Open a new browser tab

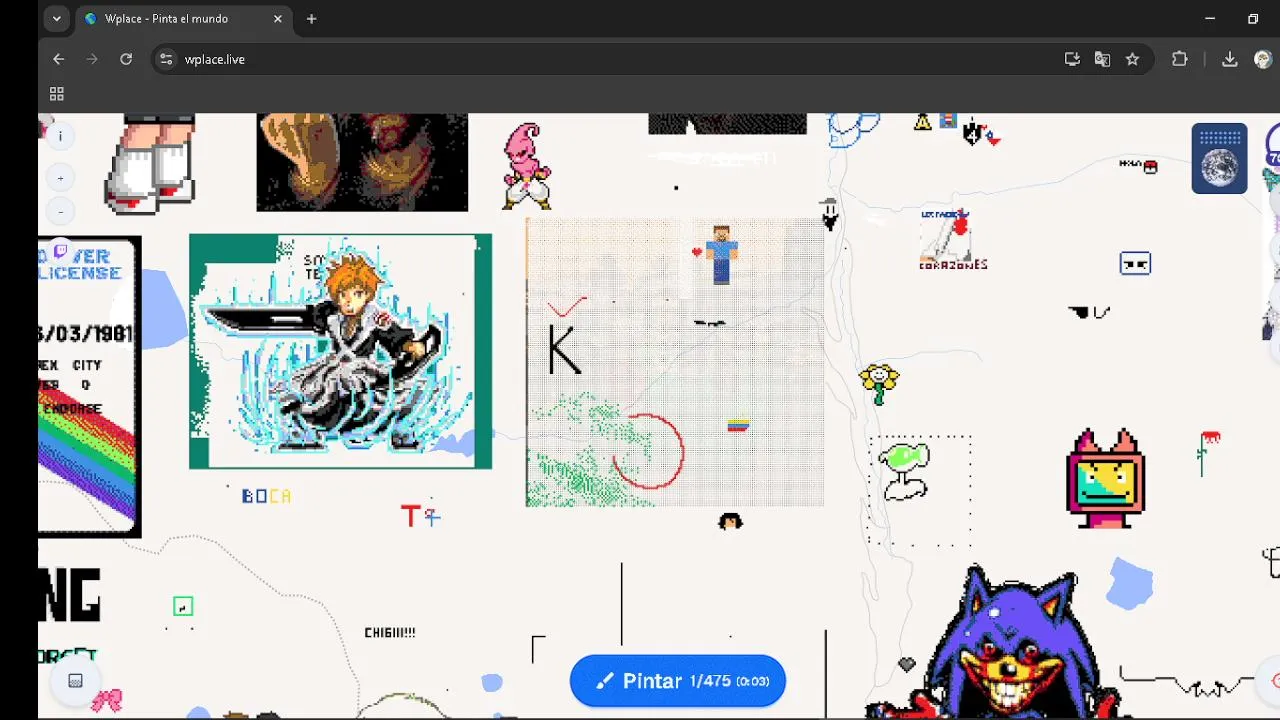(311, 19)
